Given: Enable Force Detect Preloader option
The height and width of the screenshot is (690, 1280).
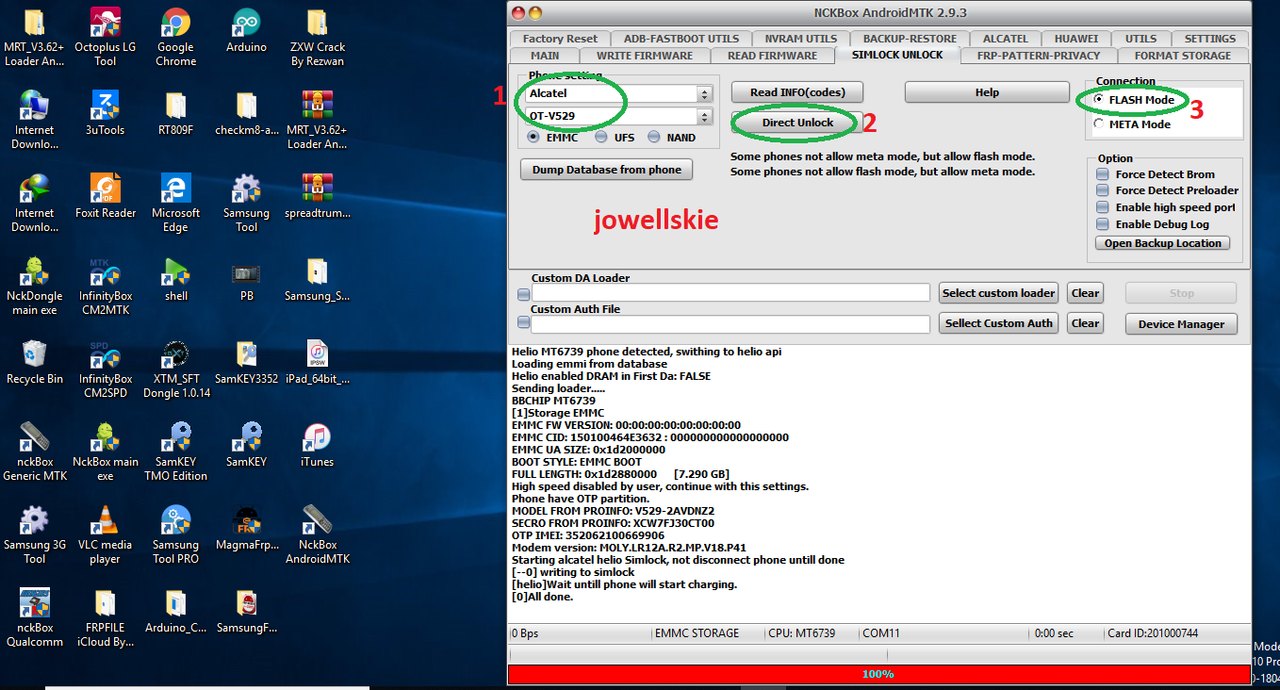Looking at the screenshot, I should [x=1102, y=190].
